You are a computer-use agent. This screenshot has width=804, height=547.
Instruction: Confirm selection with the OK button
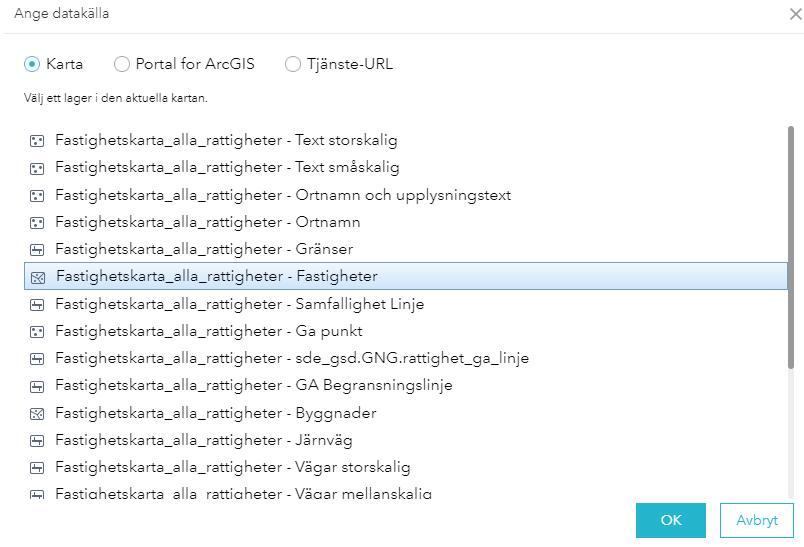click(671, 520)
